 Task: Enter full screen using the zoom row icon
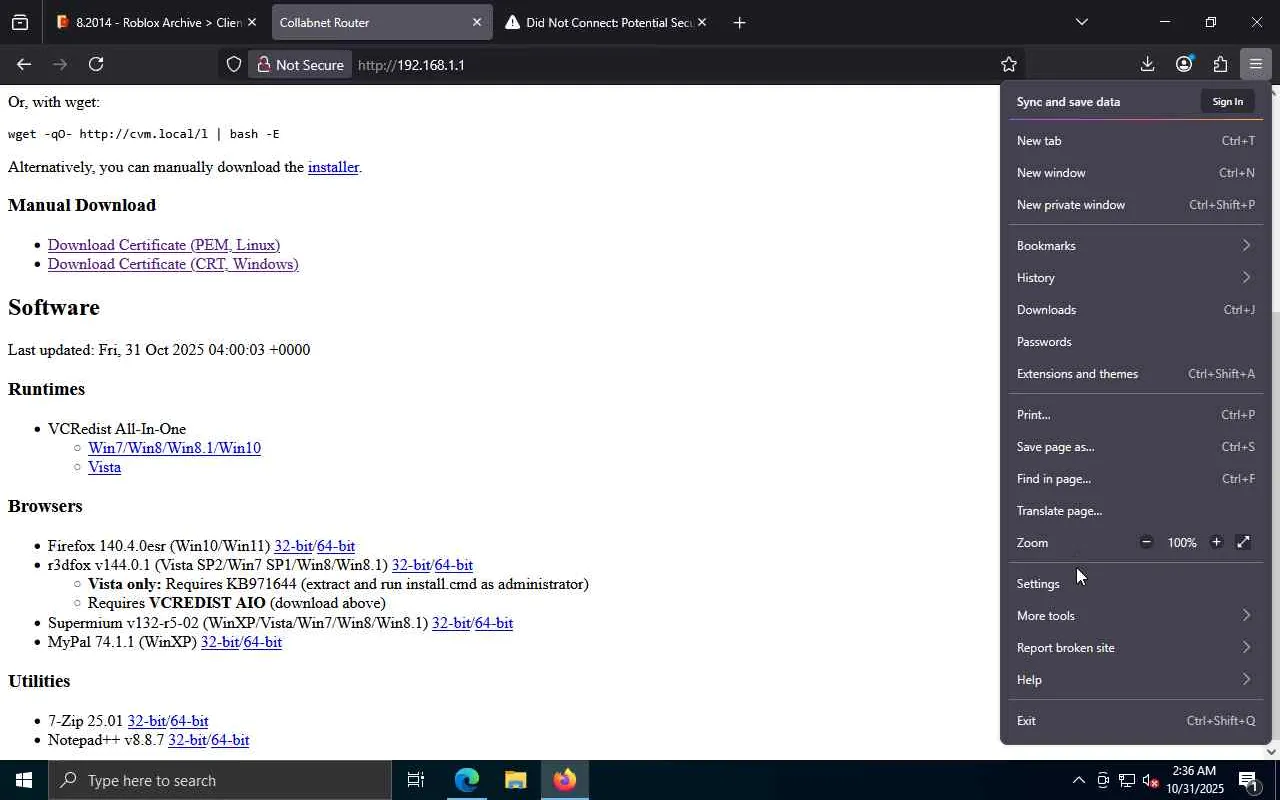tap(1243, 542)
